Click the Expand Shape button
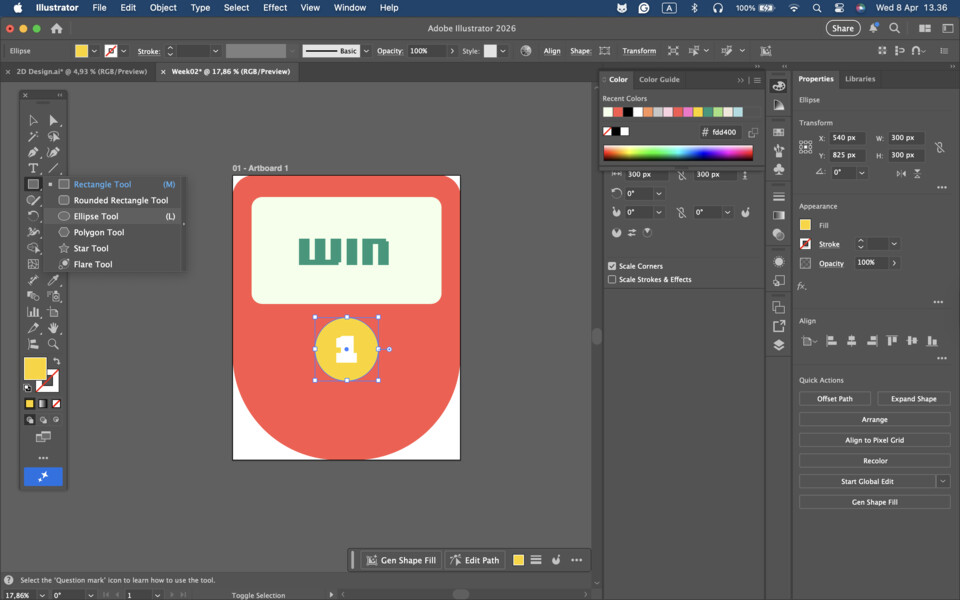This screenshot has width=960, height=600. [913, 399]
